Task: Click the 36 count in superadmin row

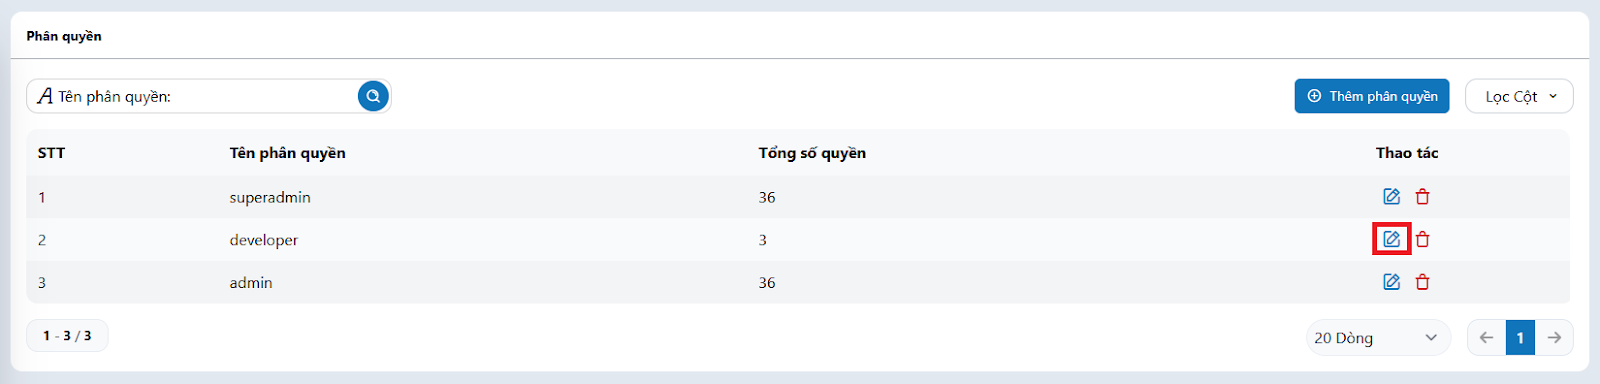Action: click(x=767, y=197)
